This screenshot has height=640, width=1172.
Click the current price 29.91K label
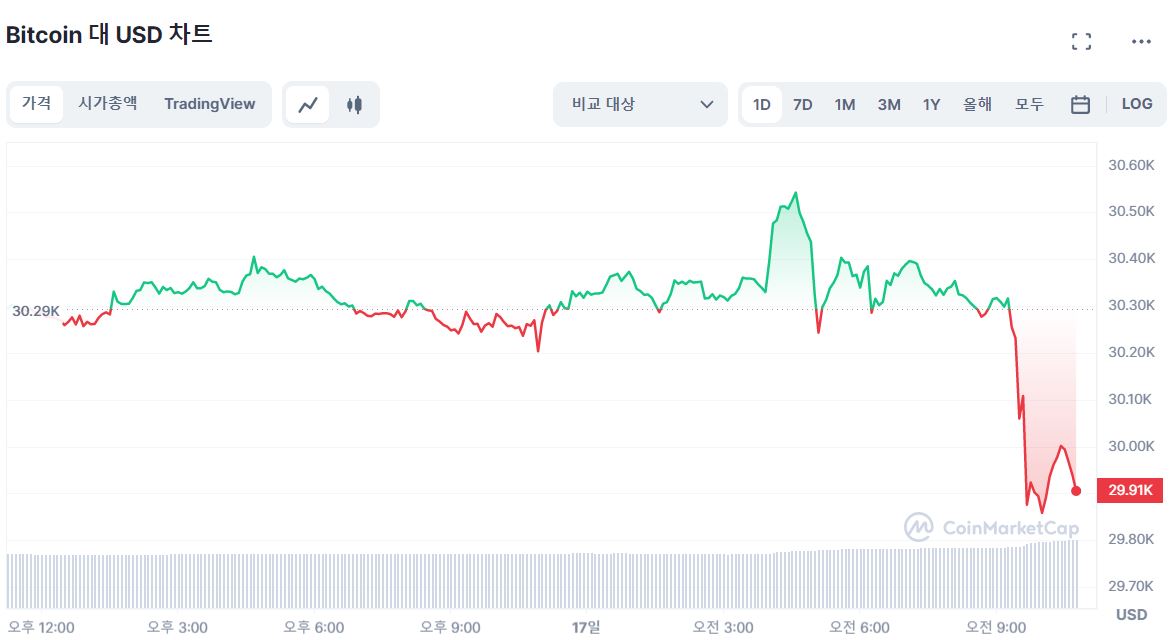click(x=1130, y=490)
